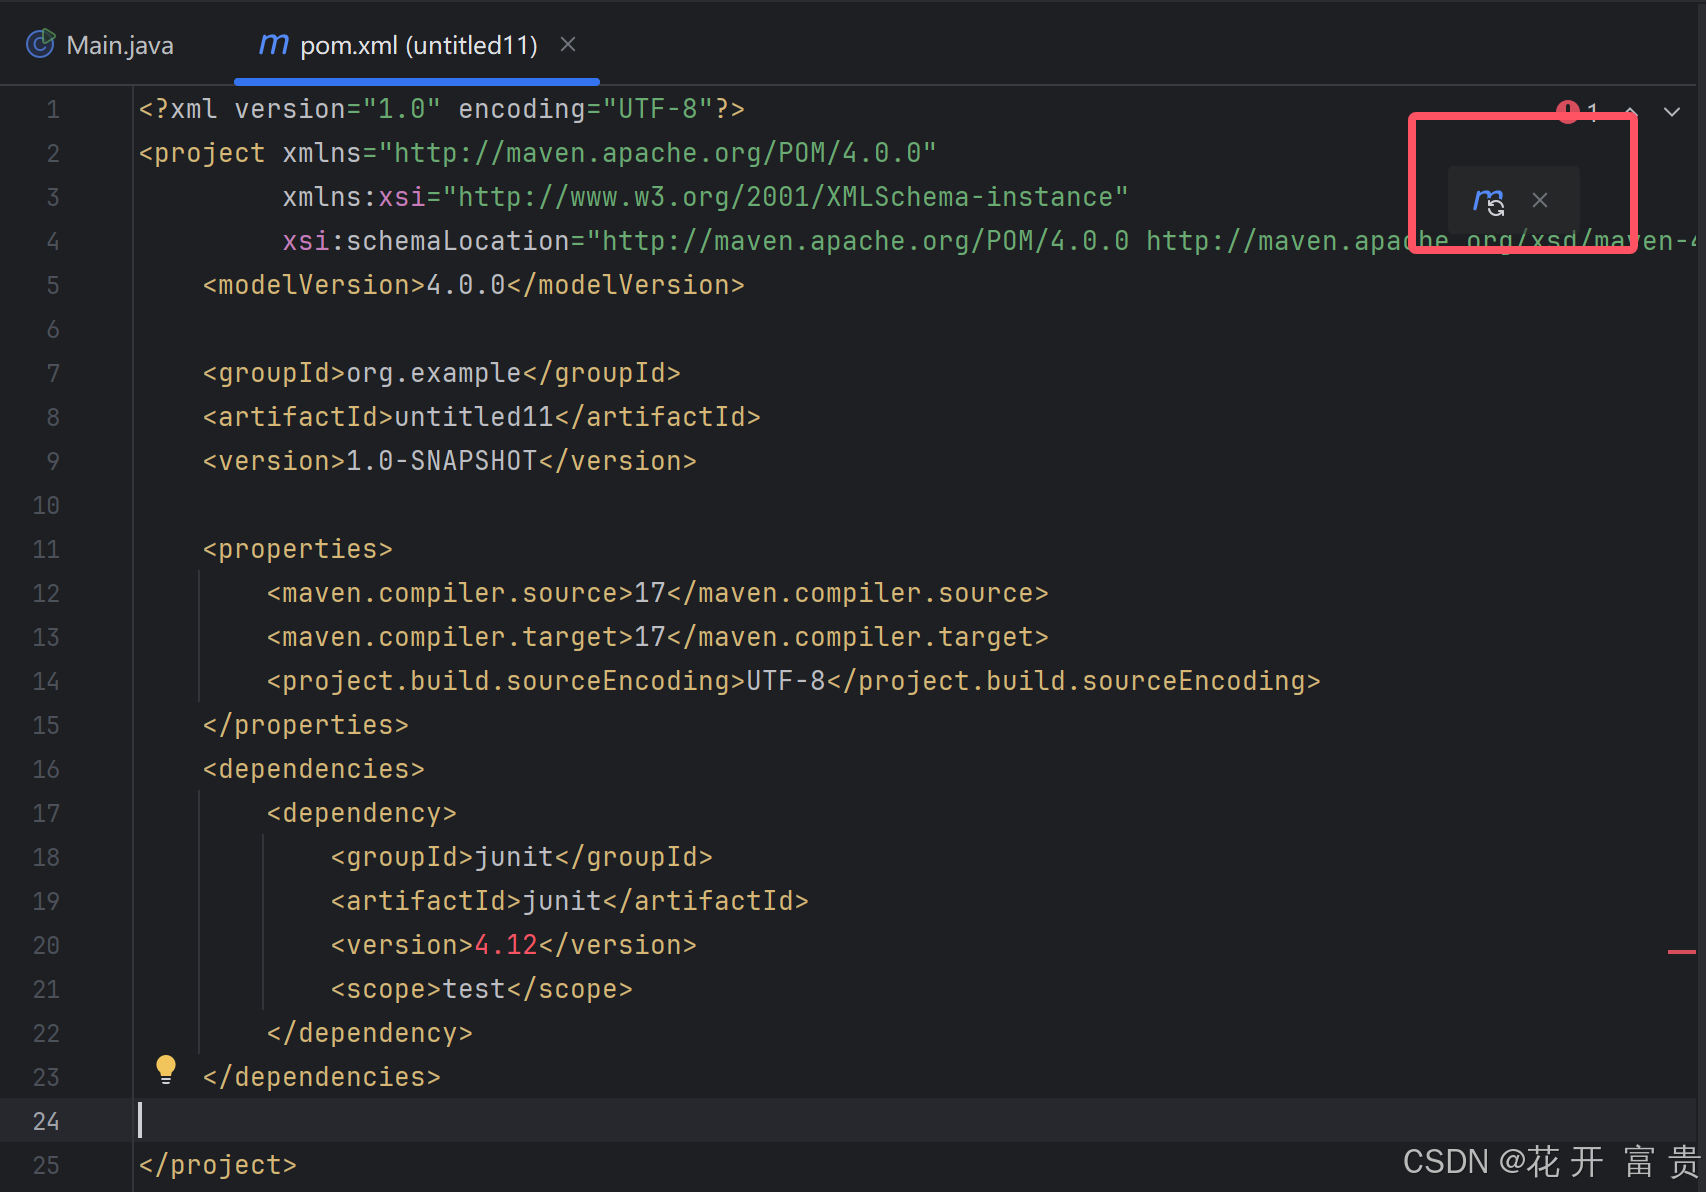The height and width of the screenshot is (1192, 1706).
Task: Click line number 24 beside the blinking caret
Action: (45, 1120)
